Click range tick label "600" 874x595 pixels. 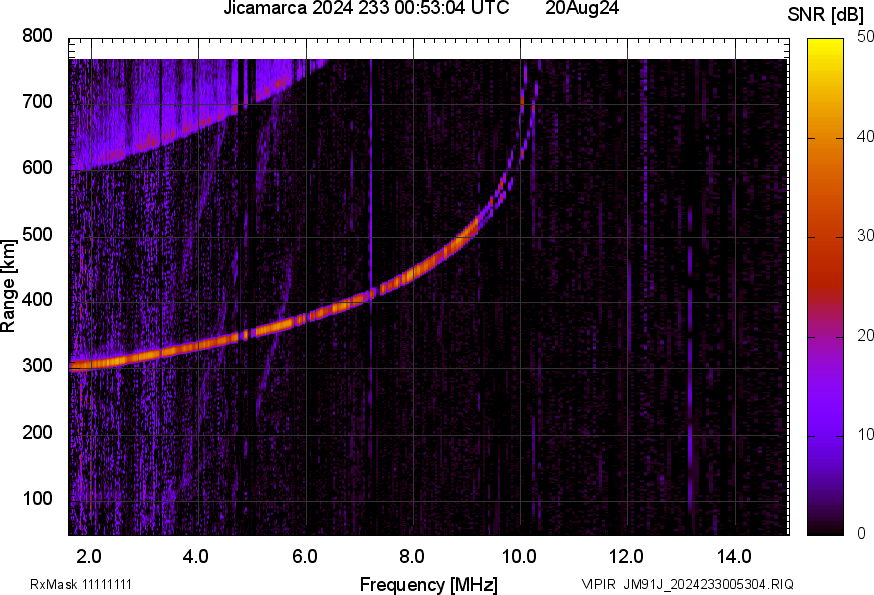(x=37, y=167)
